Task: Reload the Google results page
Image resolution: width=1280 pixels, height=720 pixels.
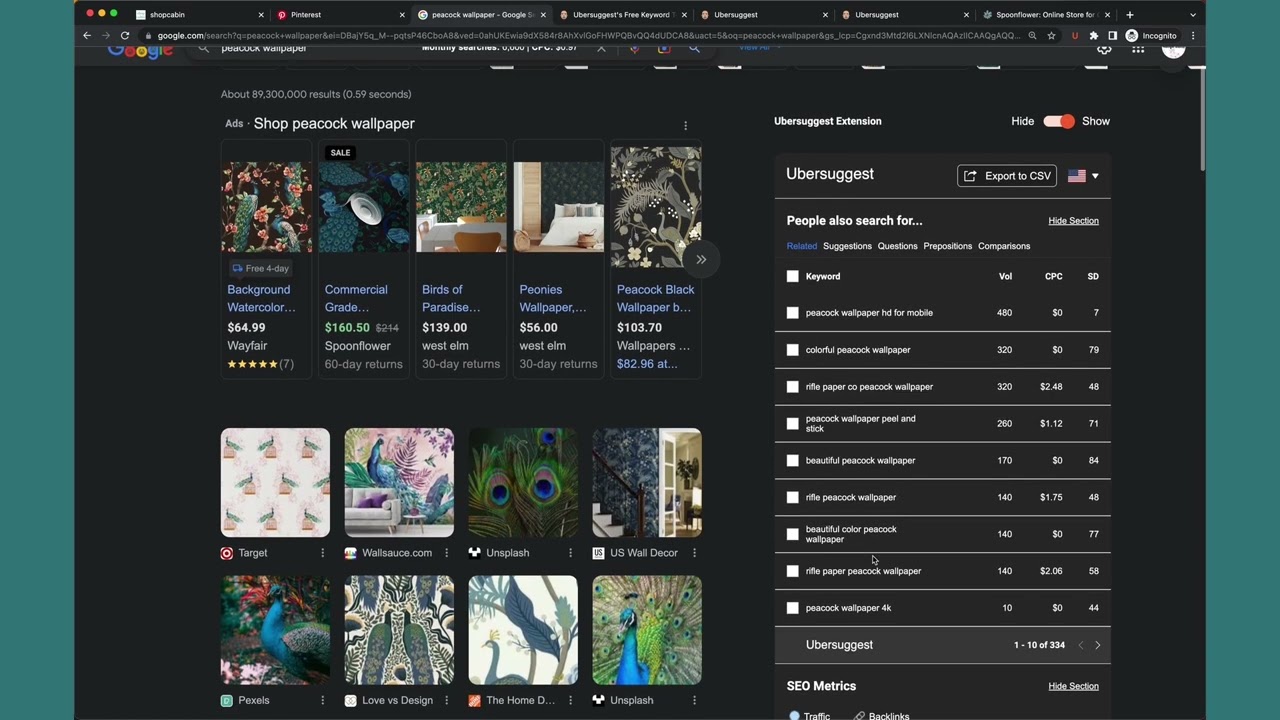Action: click(x=125, y=36)
